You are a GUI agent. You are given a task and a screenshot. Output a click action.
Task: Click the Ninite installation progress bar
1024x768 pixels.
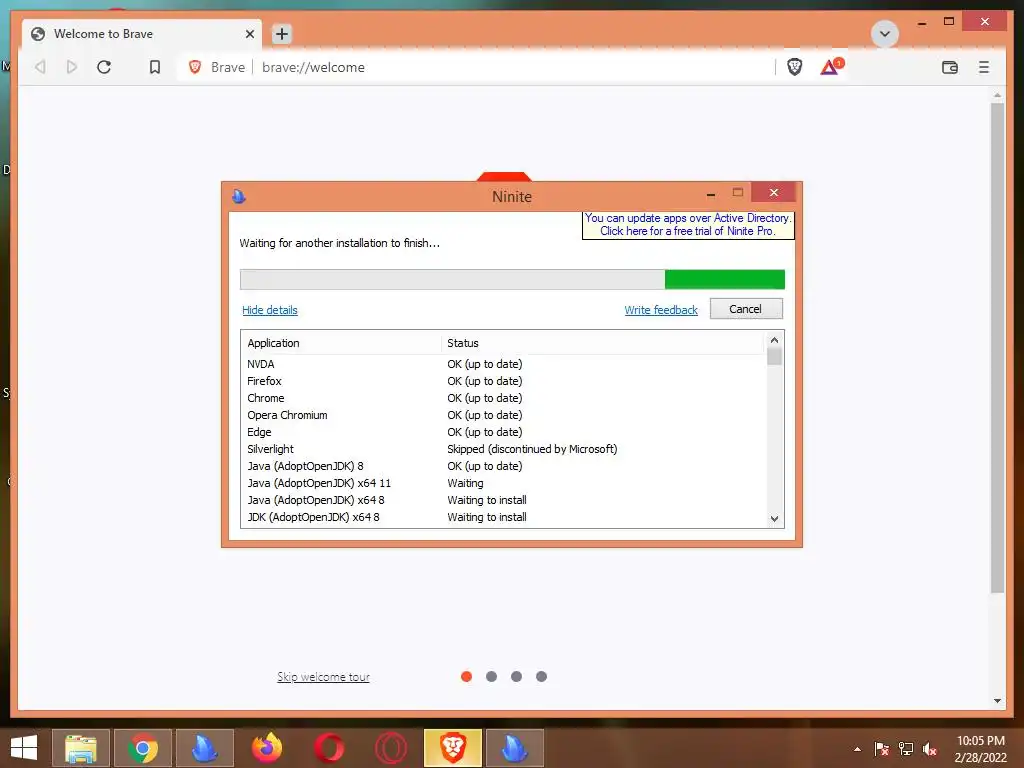[512, 280]
